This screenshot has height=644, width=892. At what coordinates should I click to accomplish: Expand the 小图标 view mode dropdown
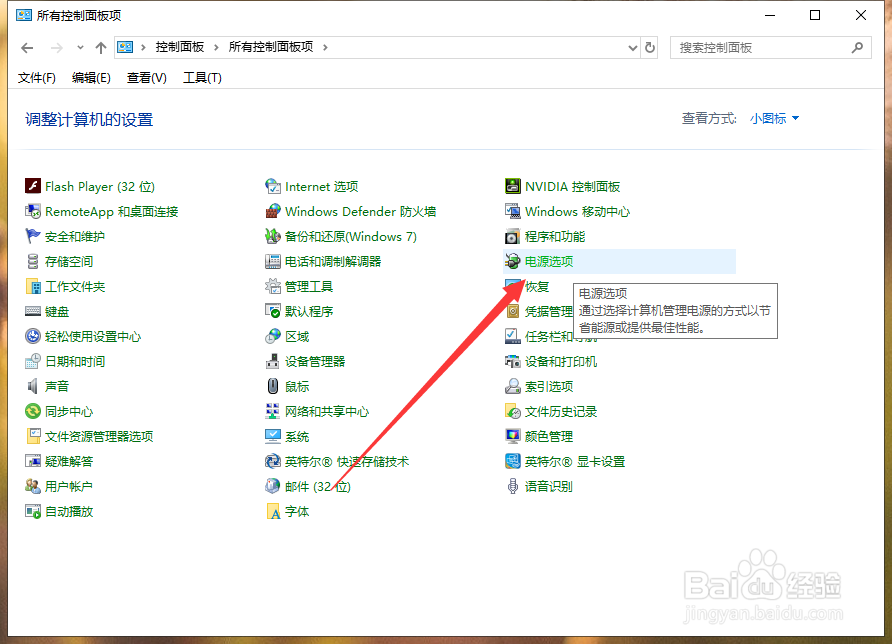[x=774, y=118]
